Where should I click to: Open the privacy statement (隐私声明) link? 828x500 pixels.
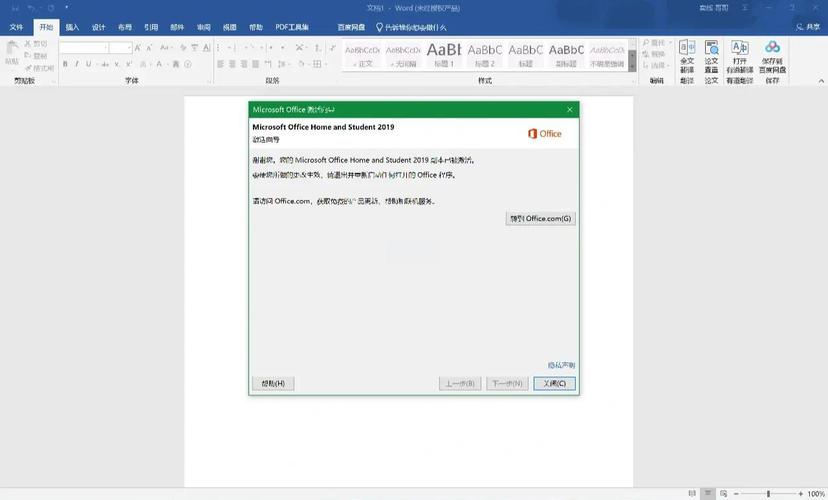pos(561,365)
